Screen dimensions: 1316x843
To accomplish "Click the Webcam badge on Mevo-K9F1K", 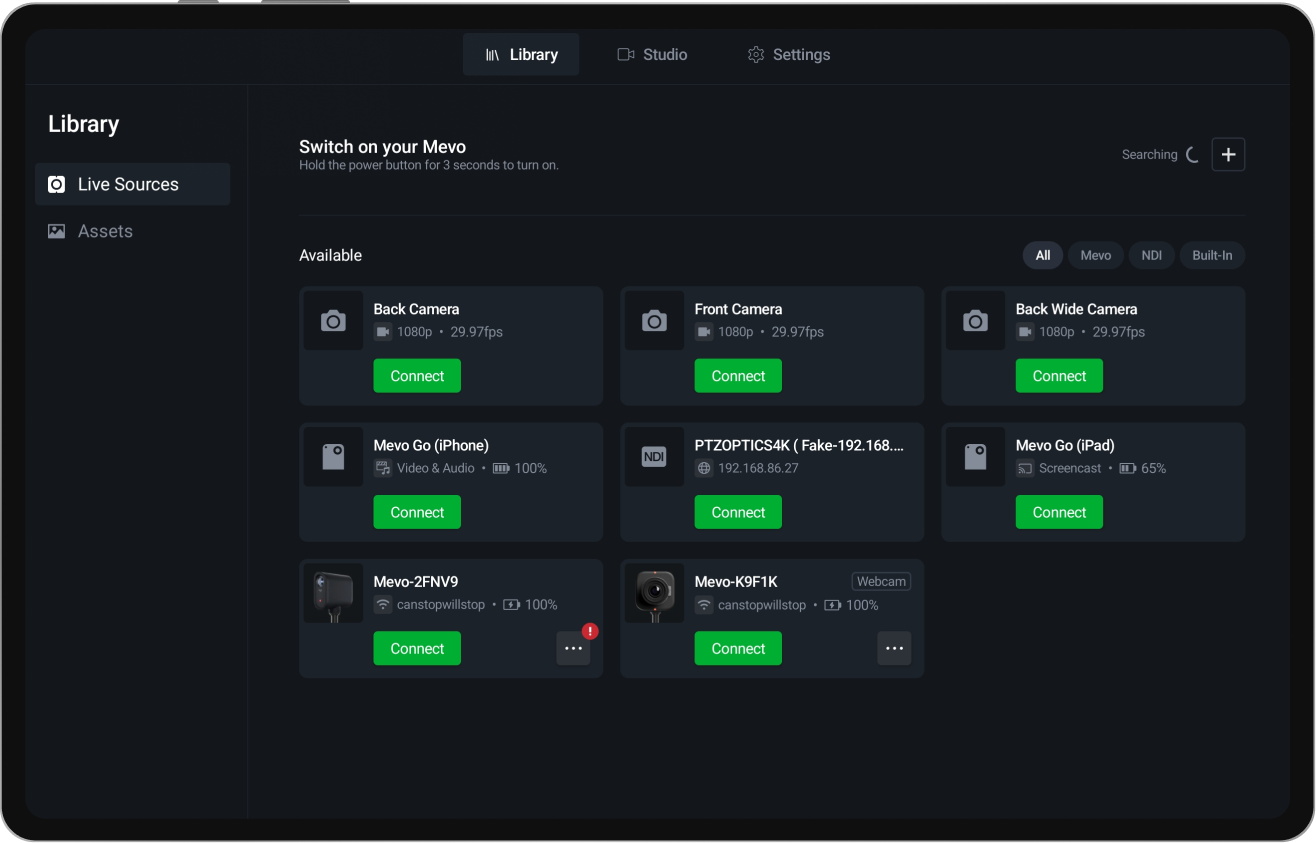I will tap(880, 581).
